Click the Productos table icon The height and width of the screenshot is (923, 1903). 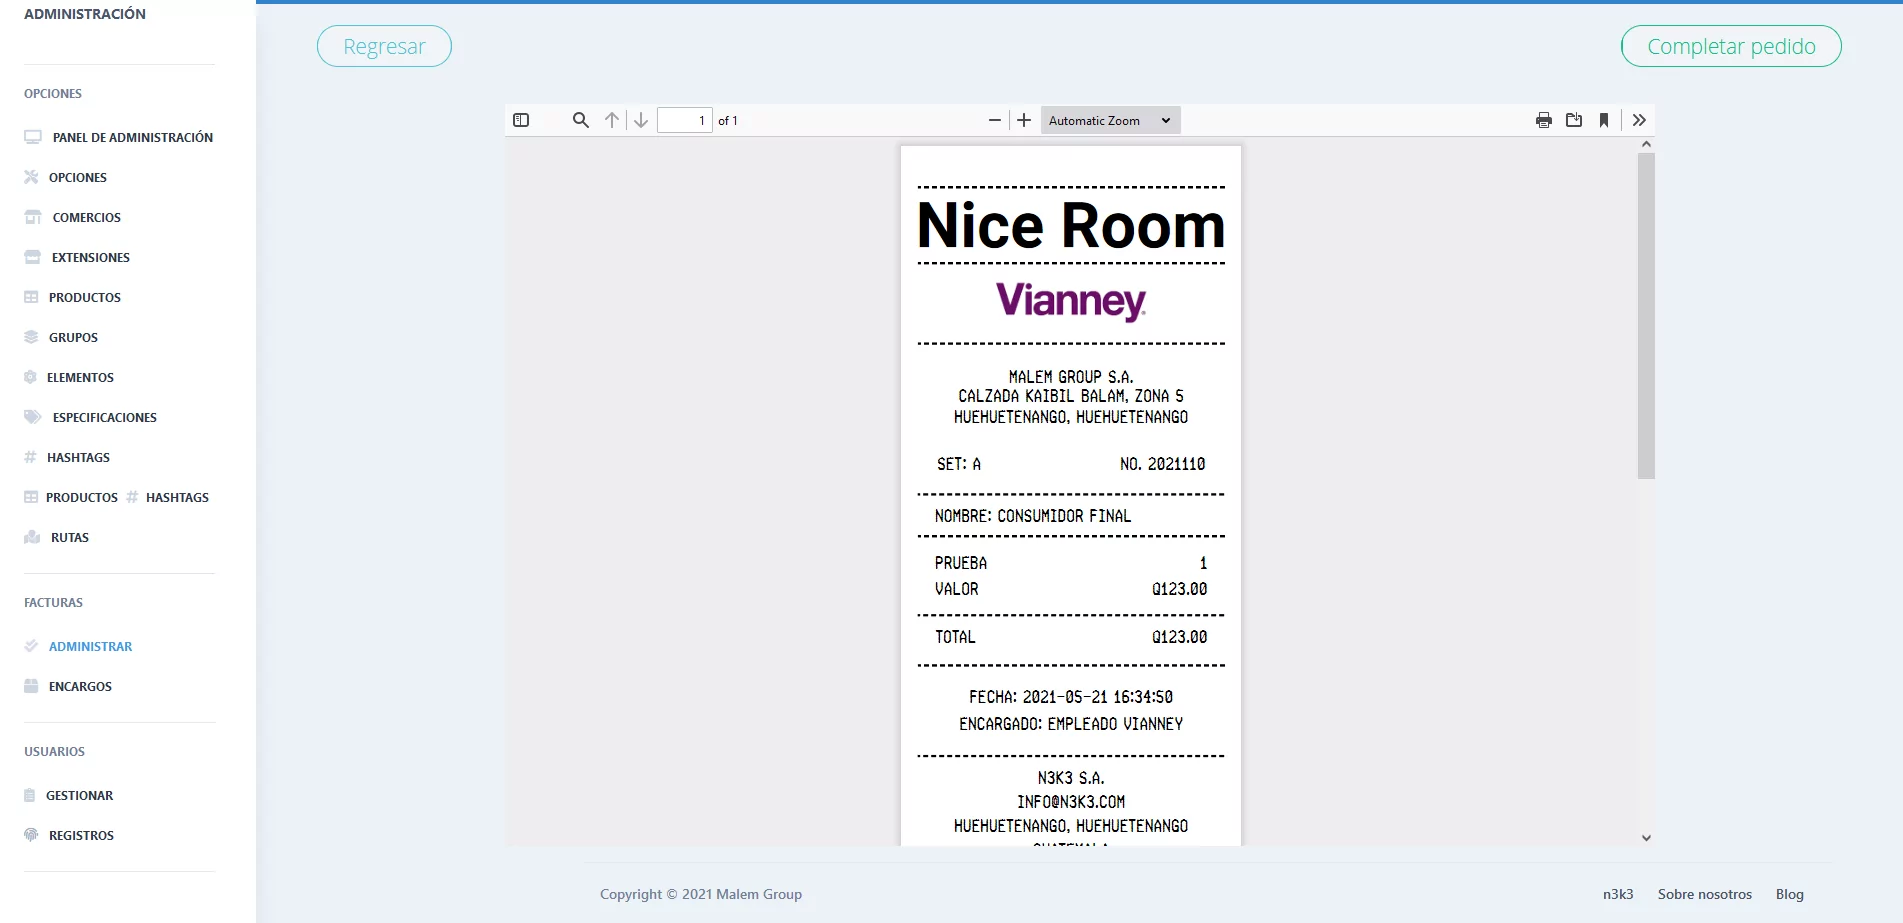(x=31, y=297)
